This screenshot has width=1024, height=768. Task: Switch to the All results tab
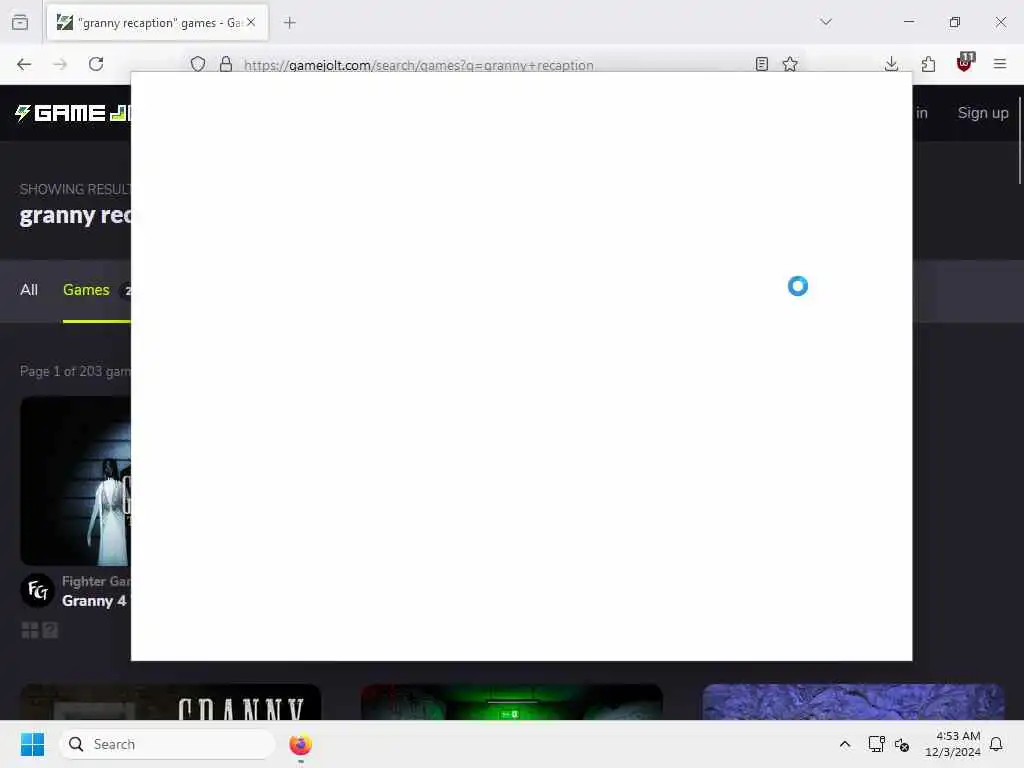[29, 290]
